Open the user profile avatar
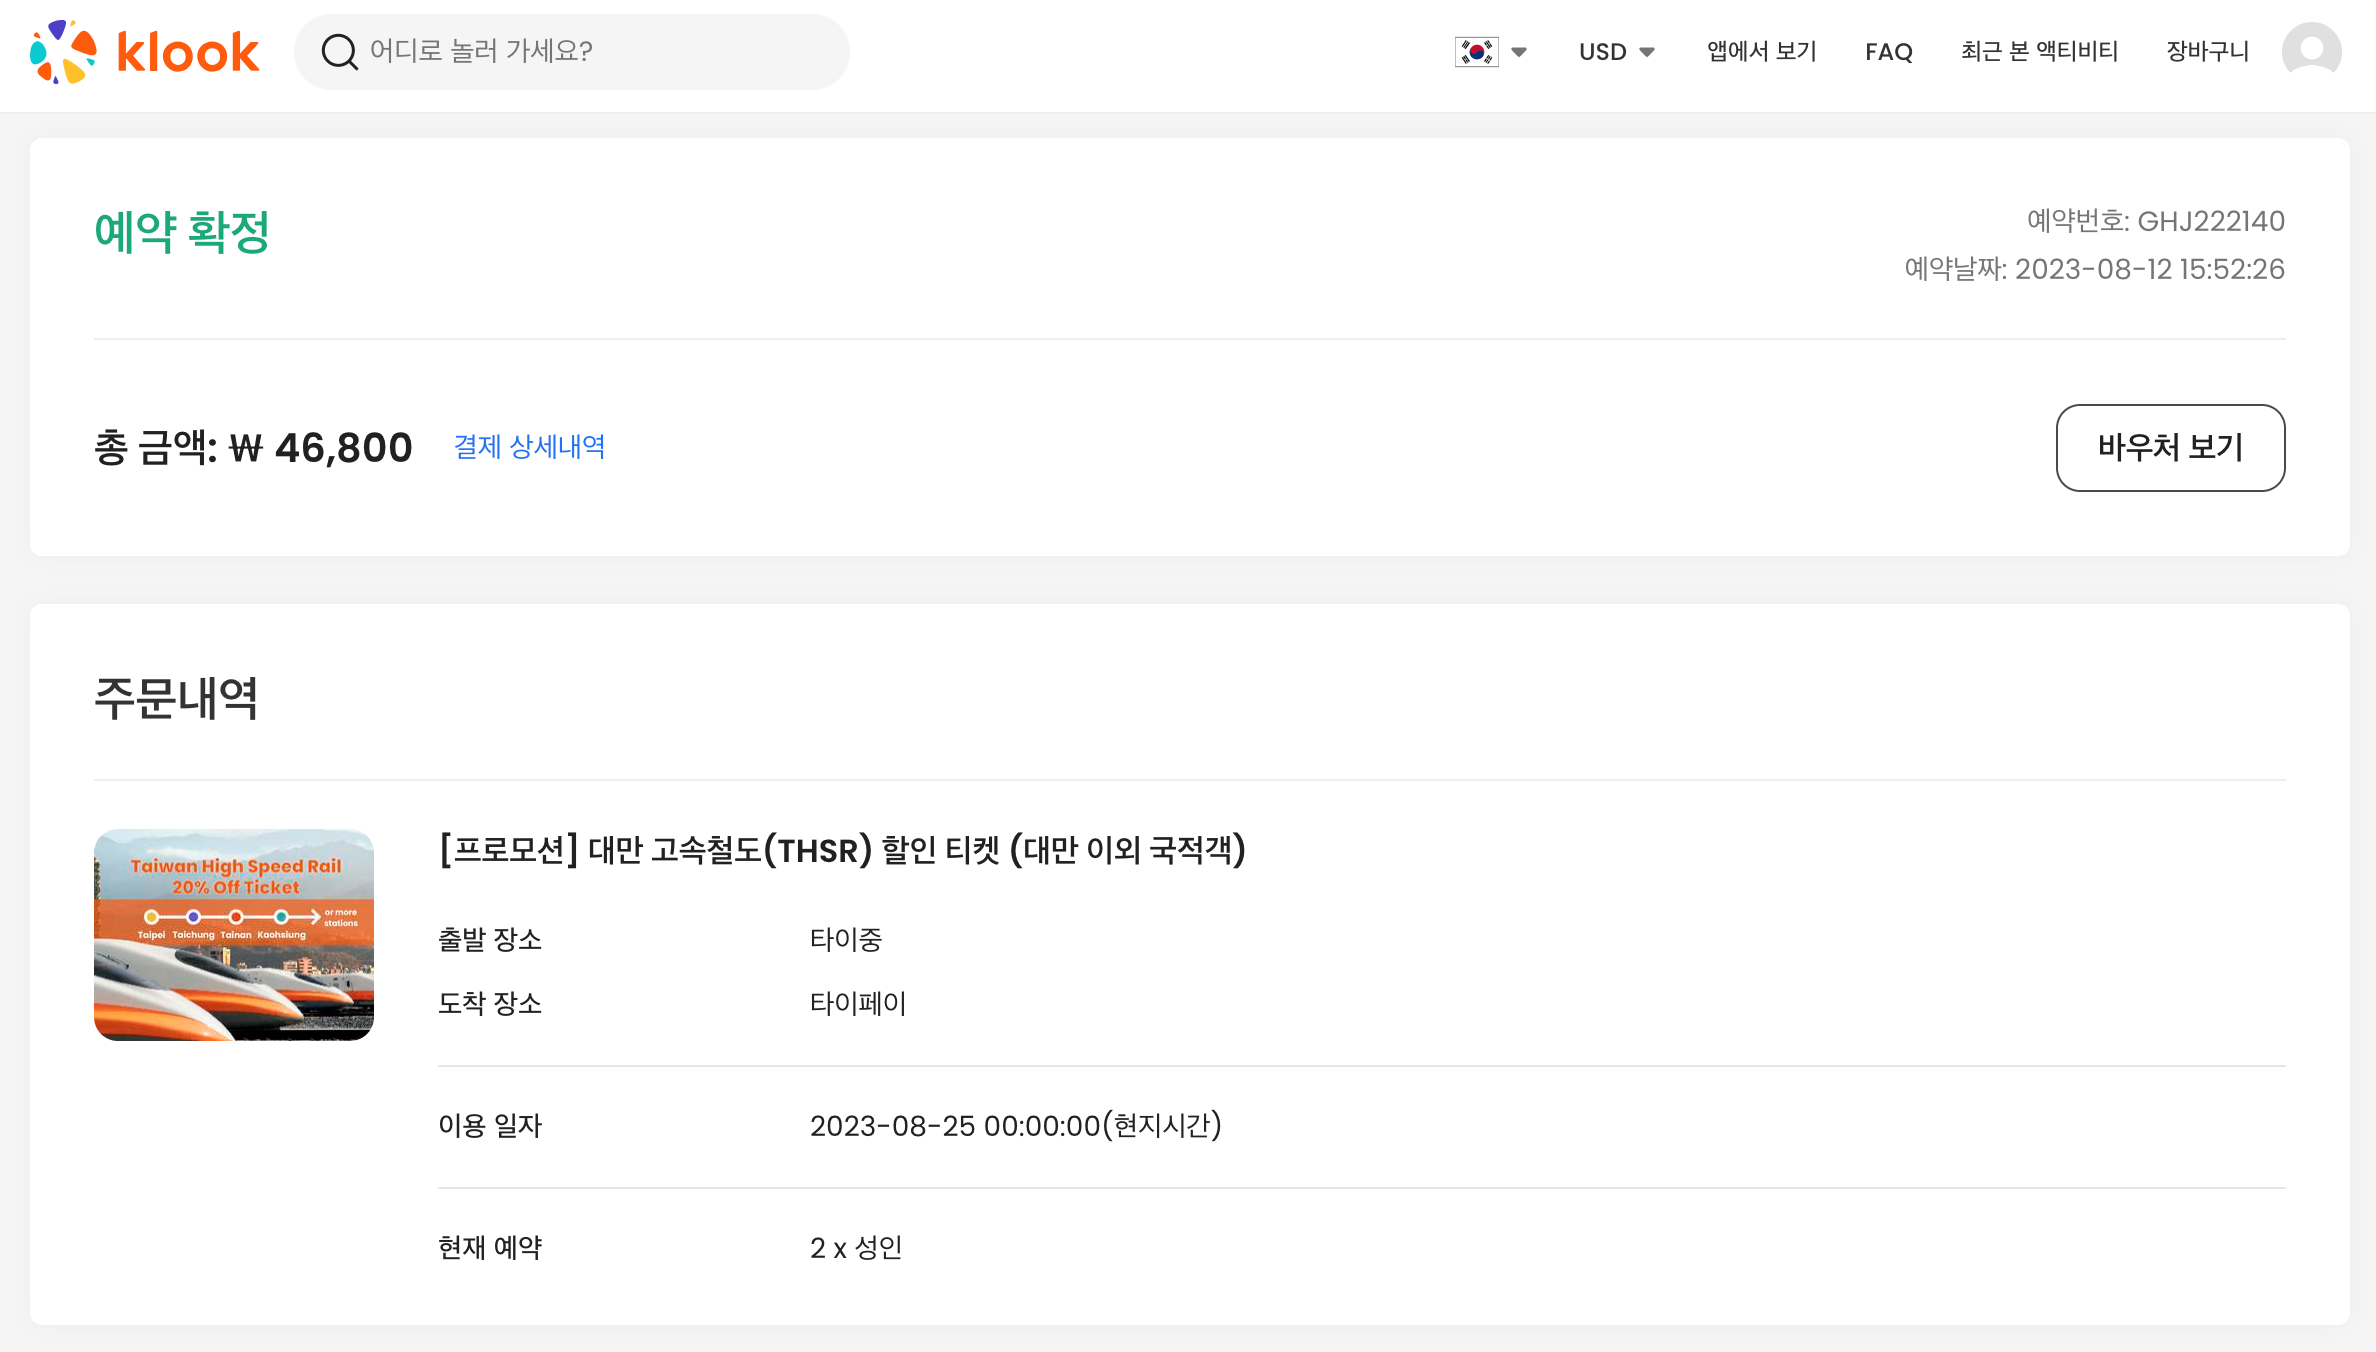Screen dimensions: 2376x1352 click(x=2311, y=52)
